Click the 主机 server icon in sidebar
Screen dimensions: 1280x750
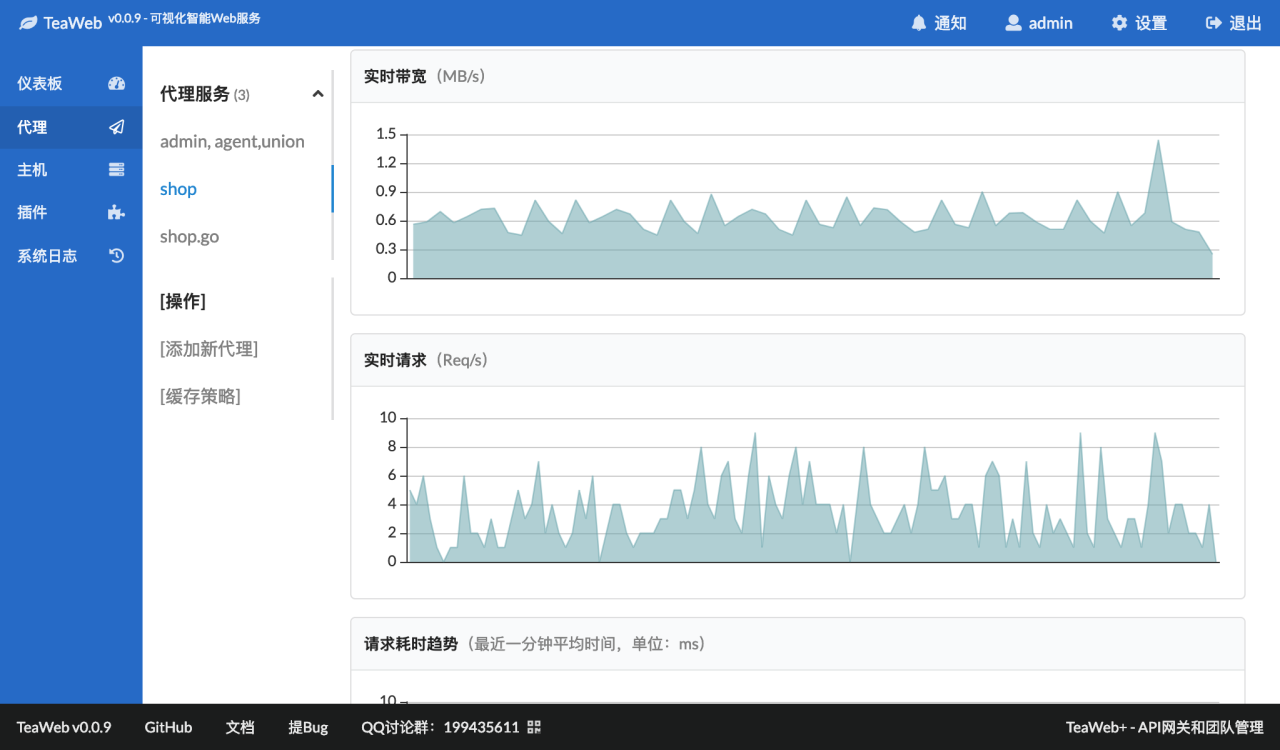pos(117,169)
